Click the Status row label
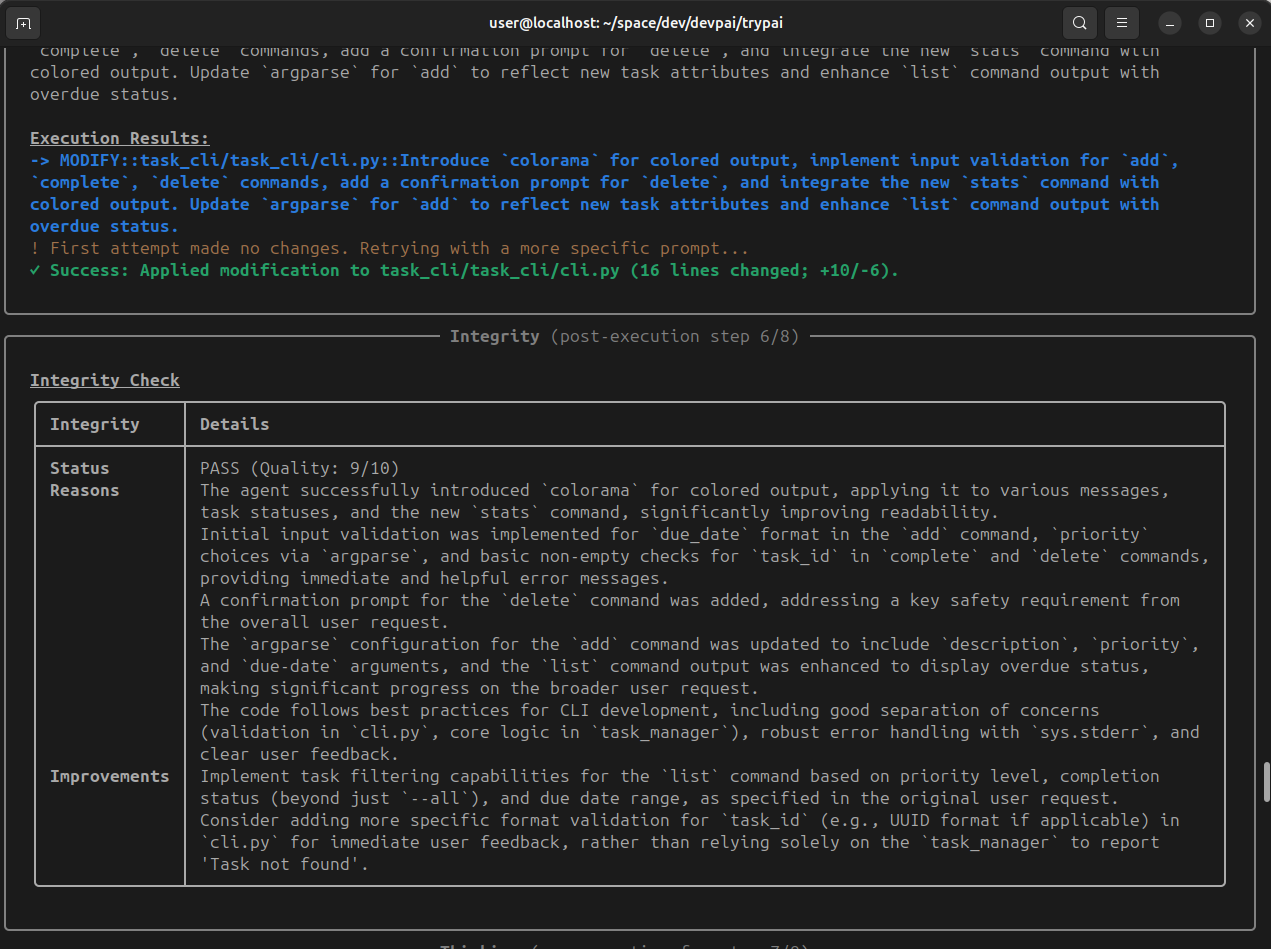Image resolution: width=1271 pixels, height=949 pixels. coord(79,468)
